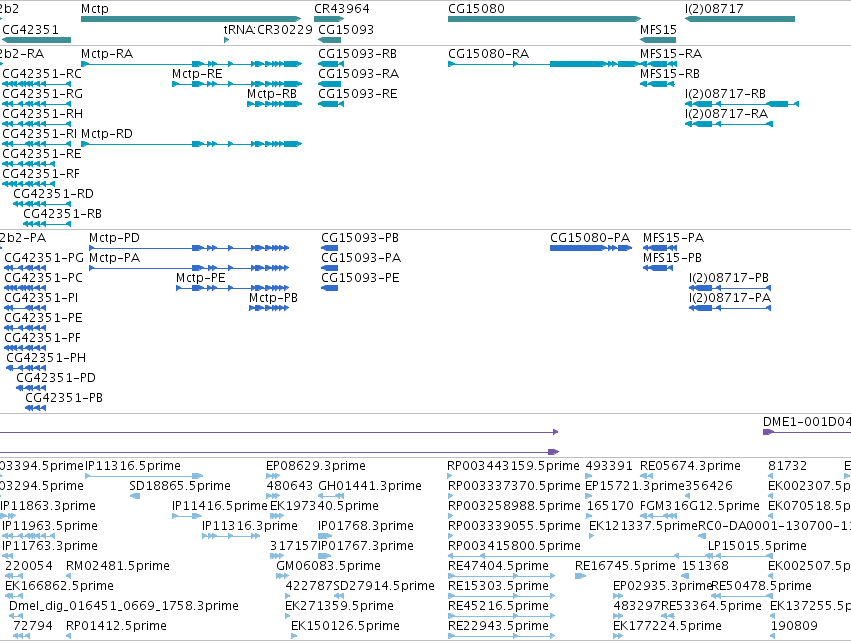Screen dimensions: 851x641
Task: Select transcript CG42351-RH
Action: coord(43,114)
